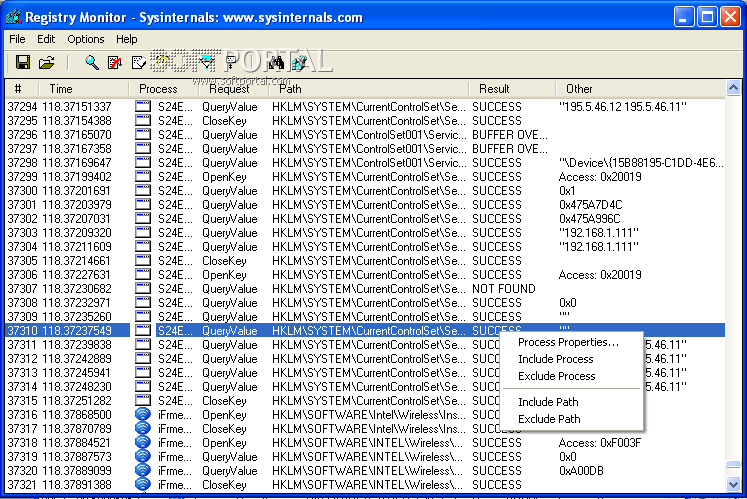
Task: Click the window icon in row 37296
Action: pos(143,134)
